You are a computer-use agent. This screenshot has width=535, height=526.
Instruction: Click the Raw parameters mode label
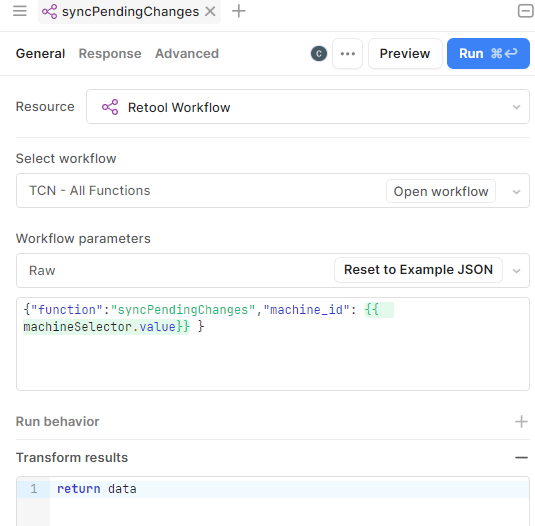42,271
